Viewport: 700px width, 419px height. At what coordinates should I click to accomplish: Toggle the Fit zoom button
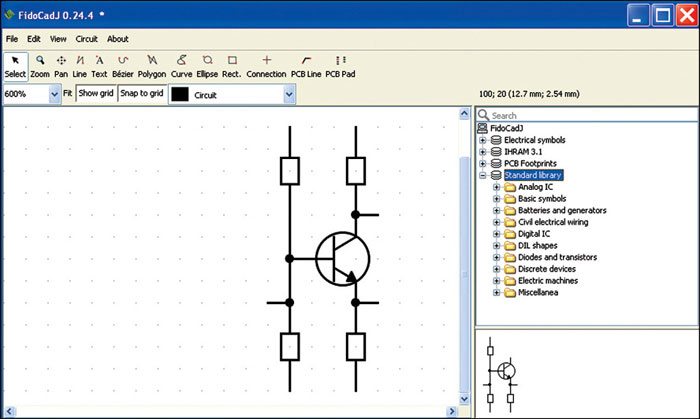[x=68, y=94]
